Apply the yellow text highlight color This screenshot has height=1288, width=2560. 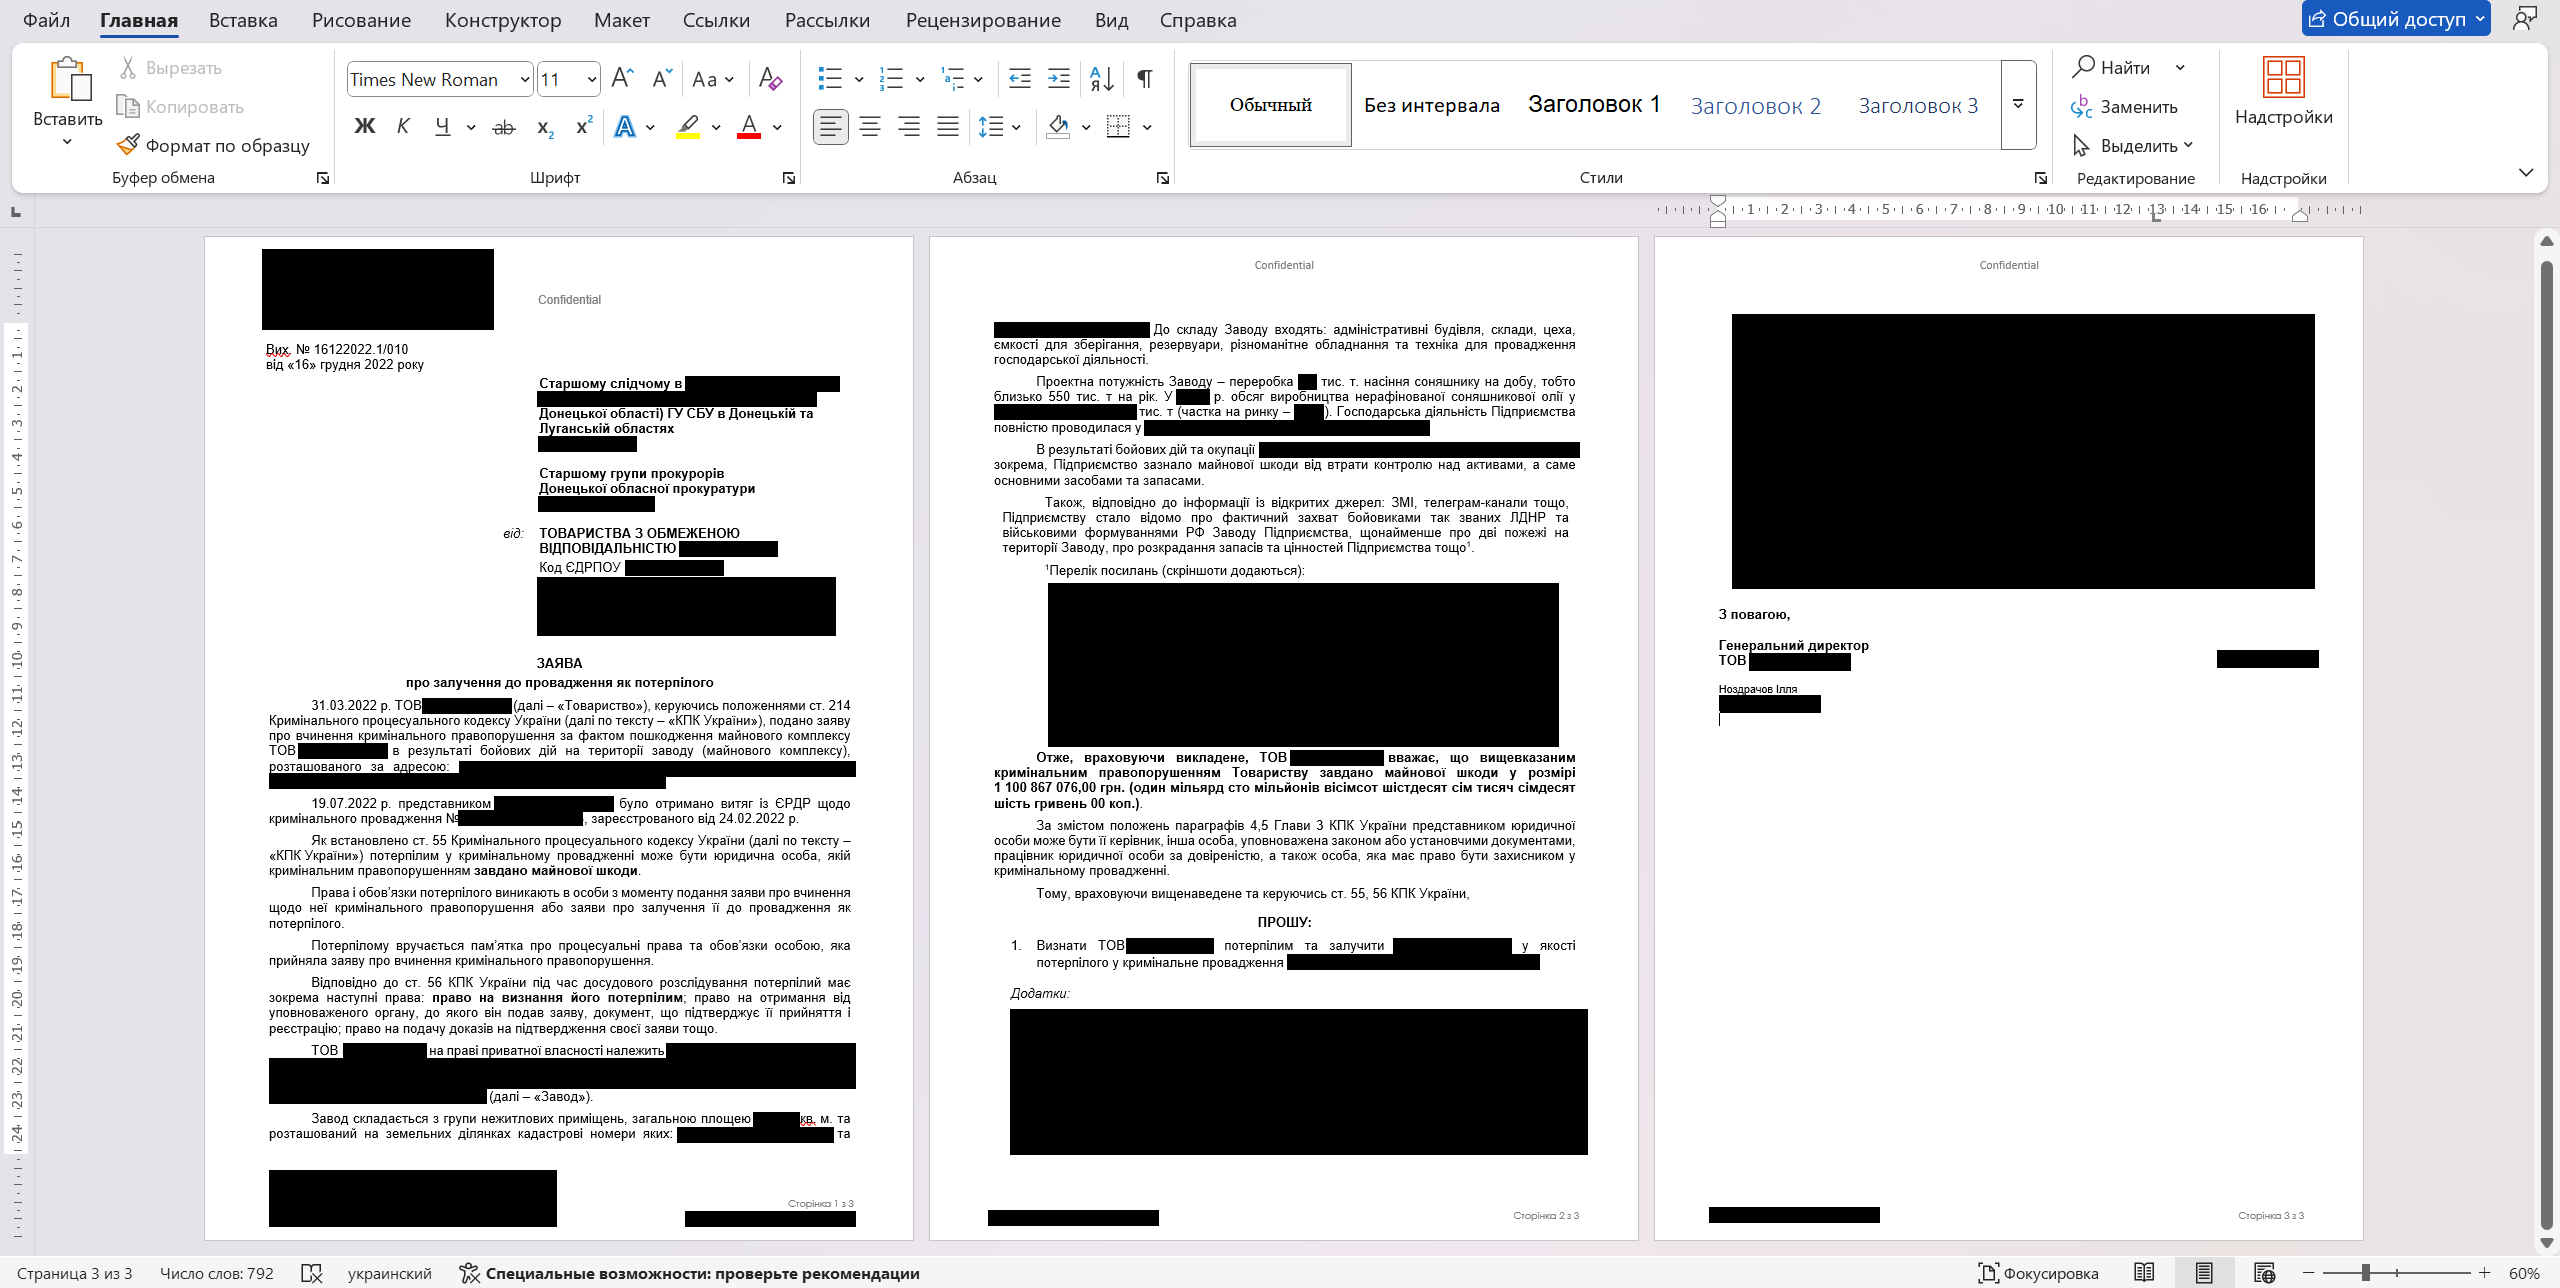(688, 127)
